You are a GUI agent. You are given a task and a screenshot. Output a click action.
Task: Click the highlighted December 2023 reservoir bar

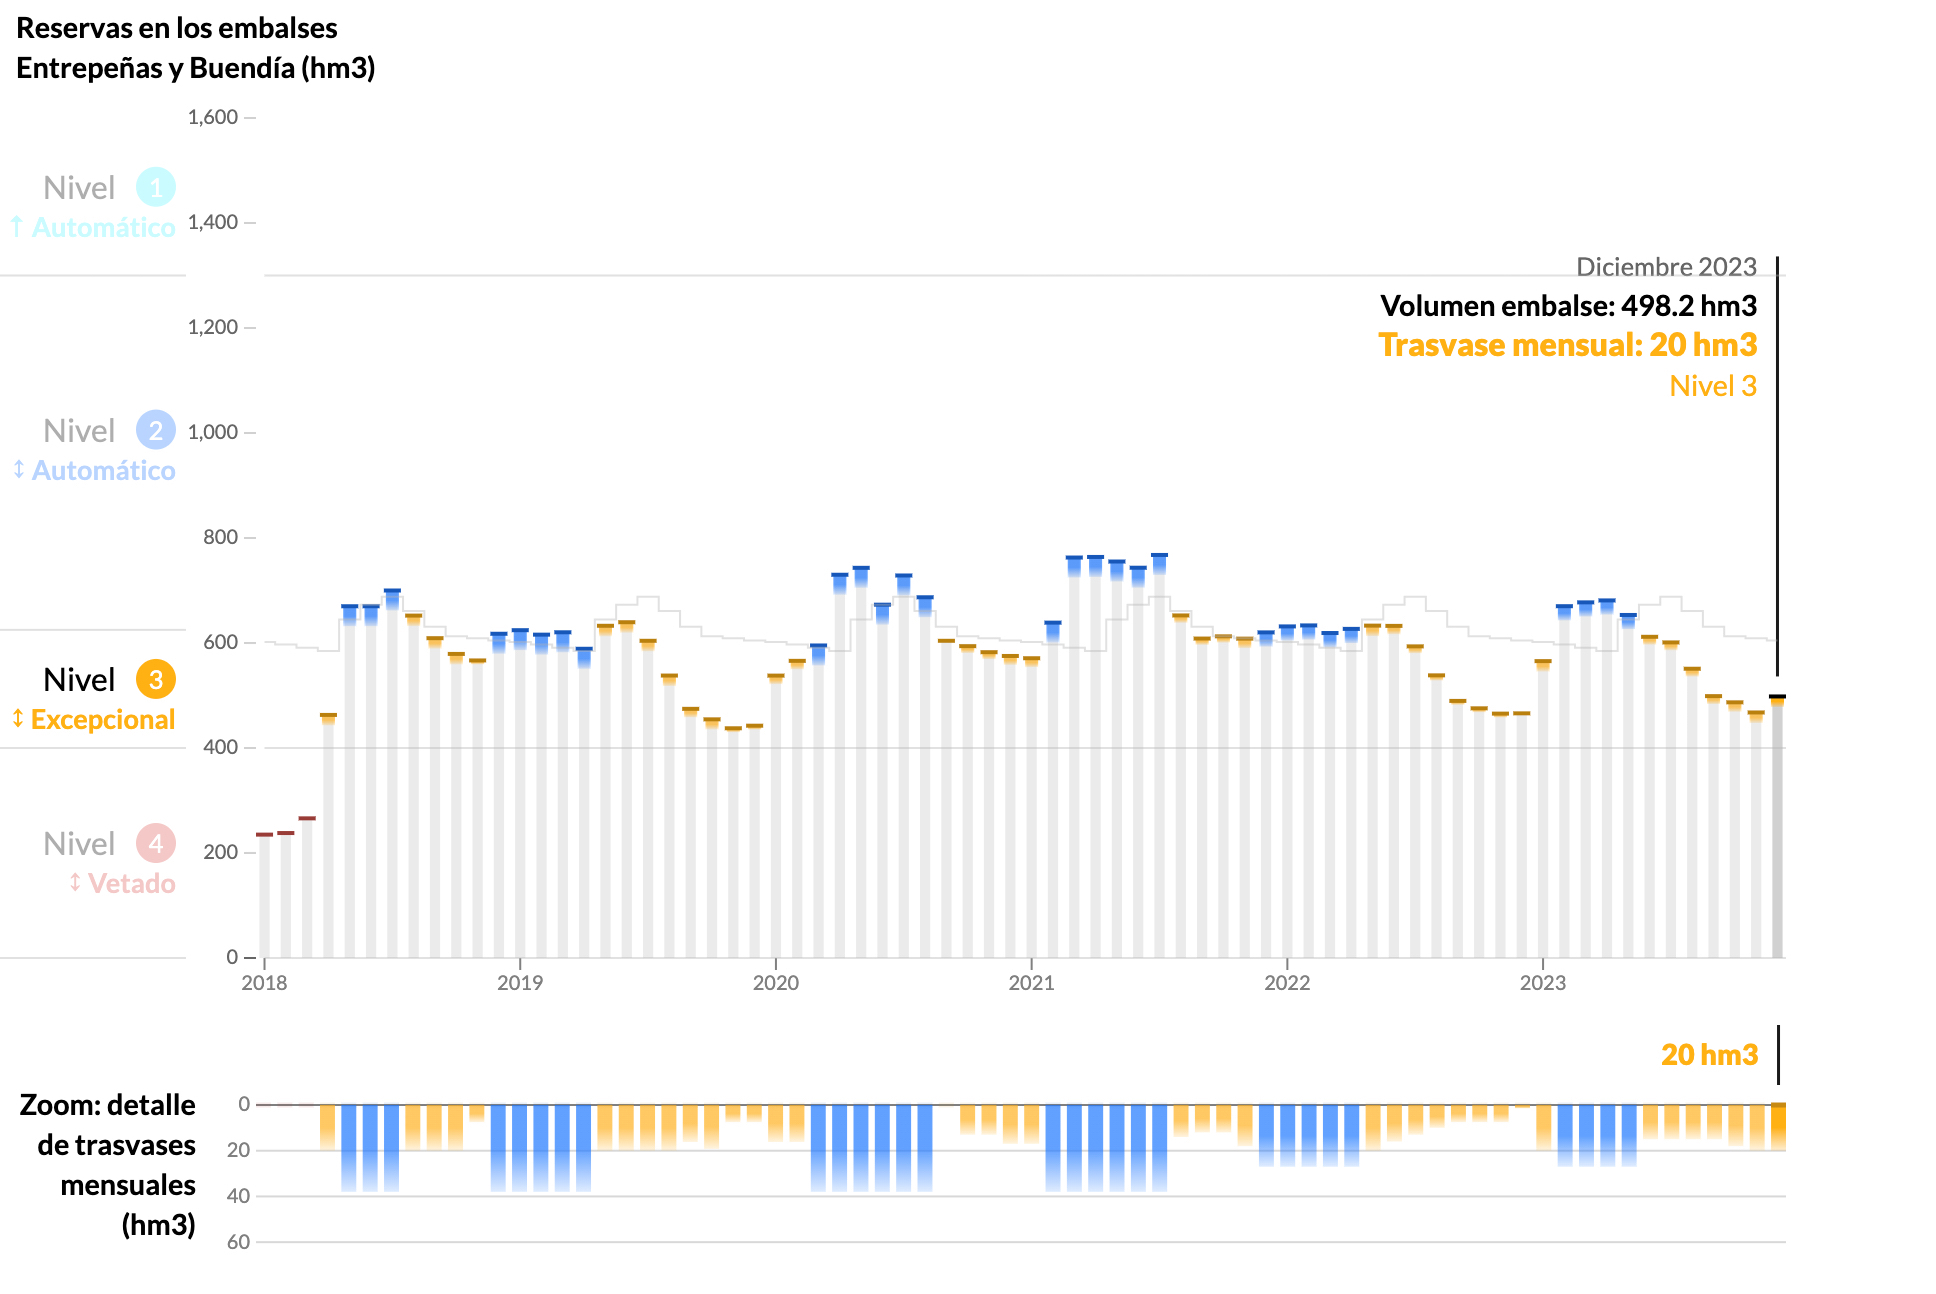click(x=1777, y=830)
